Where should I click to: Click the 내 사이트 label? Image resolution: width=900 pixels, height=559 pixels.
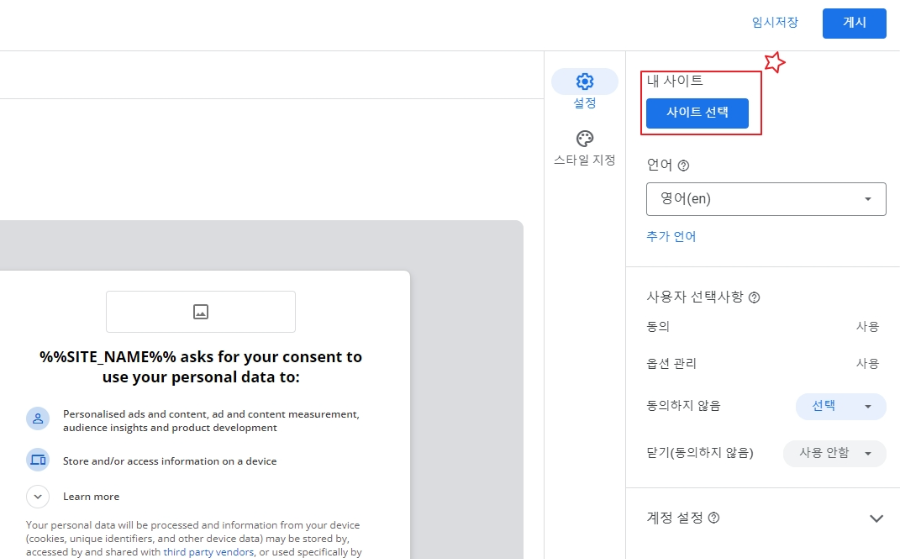click(x=674, y=81)
